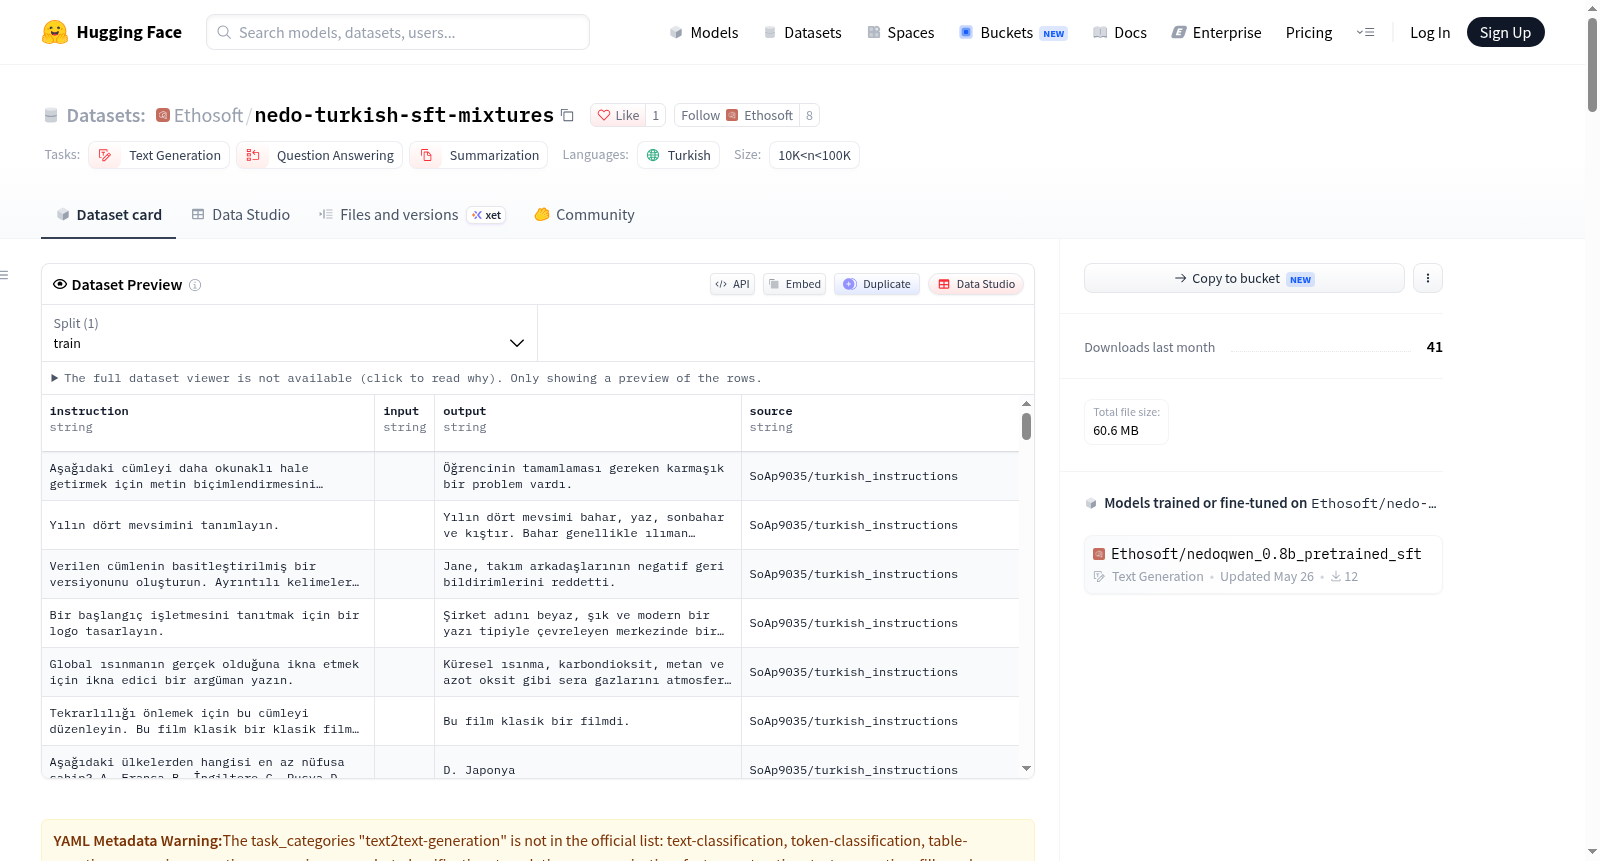Click the Docs book icon in navbar
Image resolution: width=1600 pixels, height=861 pixels.
(x=1100, y=33)
